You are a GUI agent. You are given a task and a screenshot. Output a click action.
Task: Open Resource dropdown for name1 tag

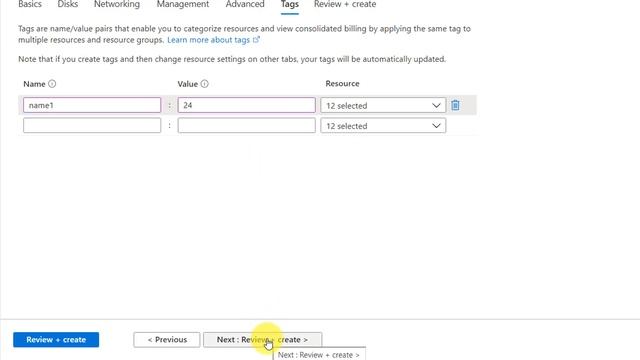pos(383,105)
